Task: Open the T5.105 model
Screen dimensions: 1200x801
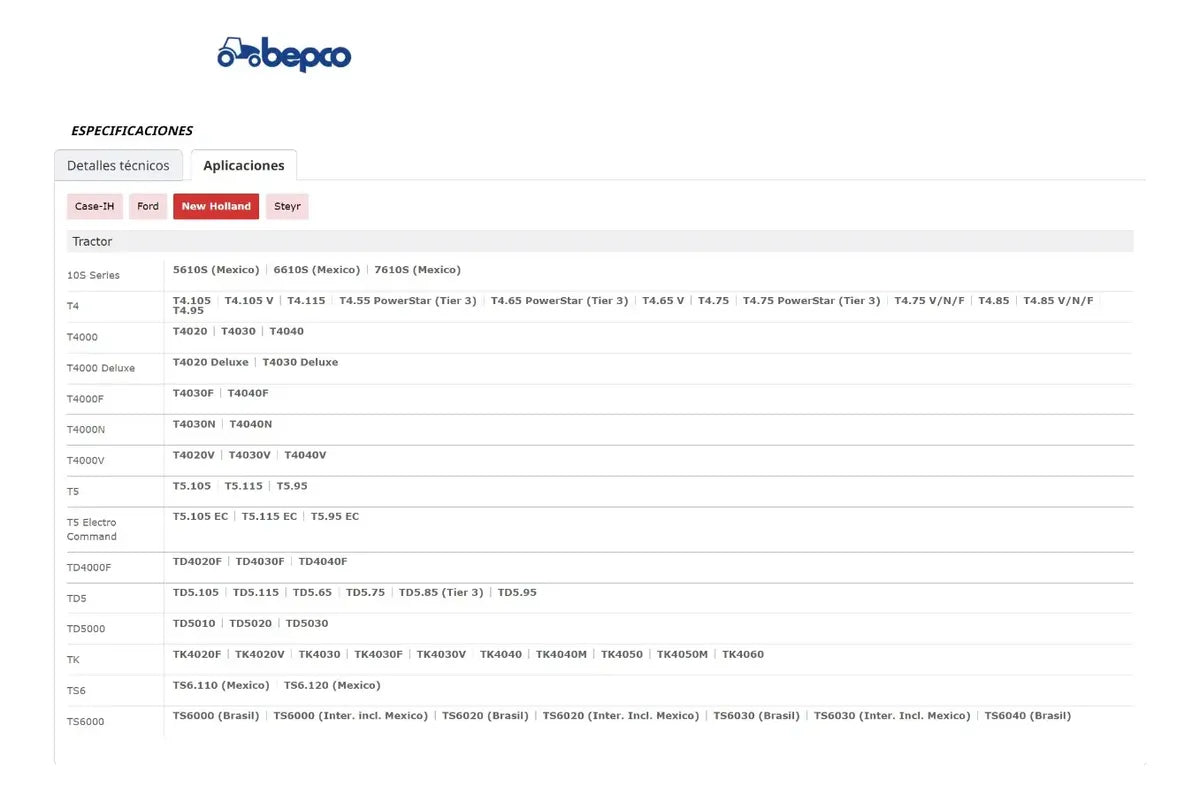Action: 192,487
